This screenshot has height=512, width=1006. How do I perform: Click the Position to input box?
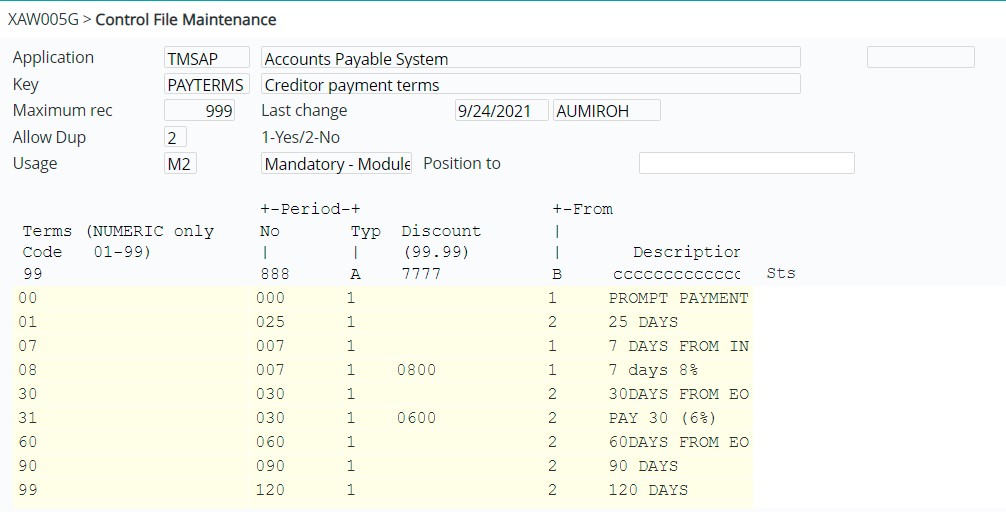coord(746,164)
